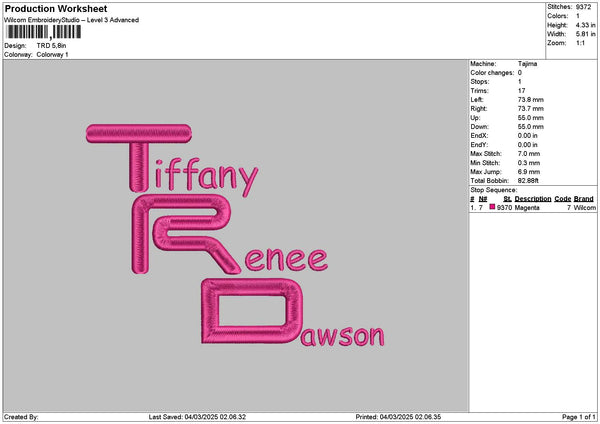The image size is (600, 424).
Task: Click the Stitches value '9372'
Action: (584, 7)
